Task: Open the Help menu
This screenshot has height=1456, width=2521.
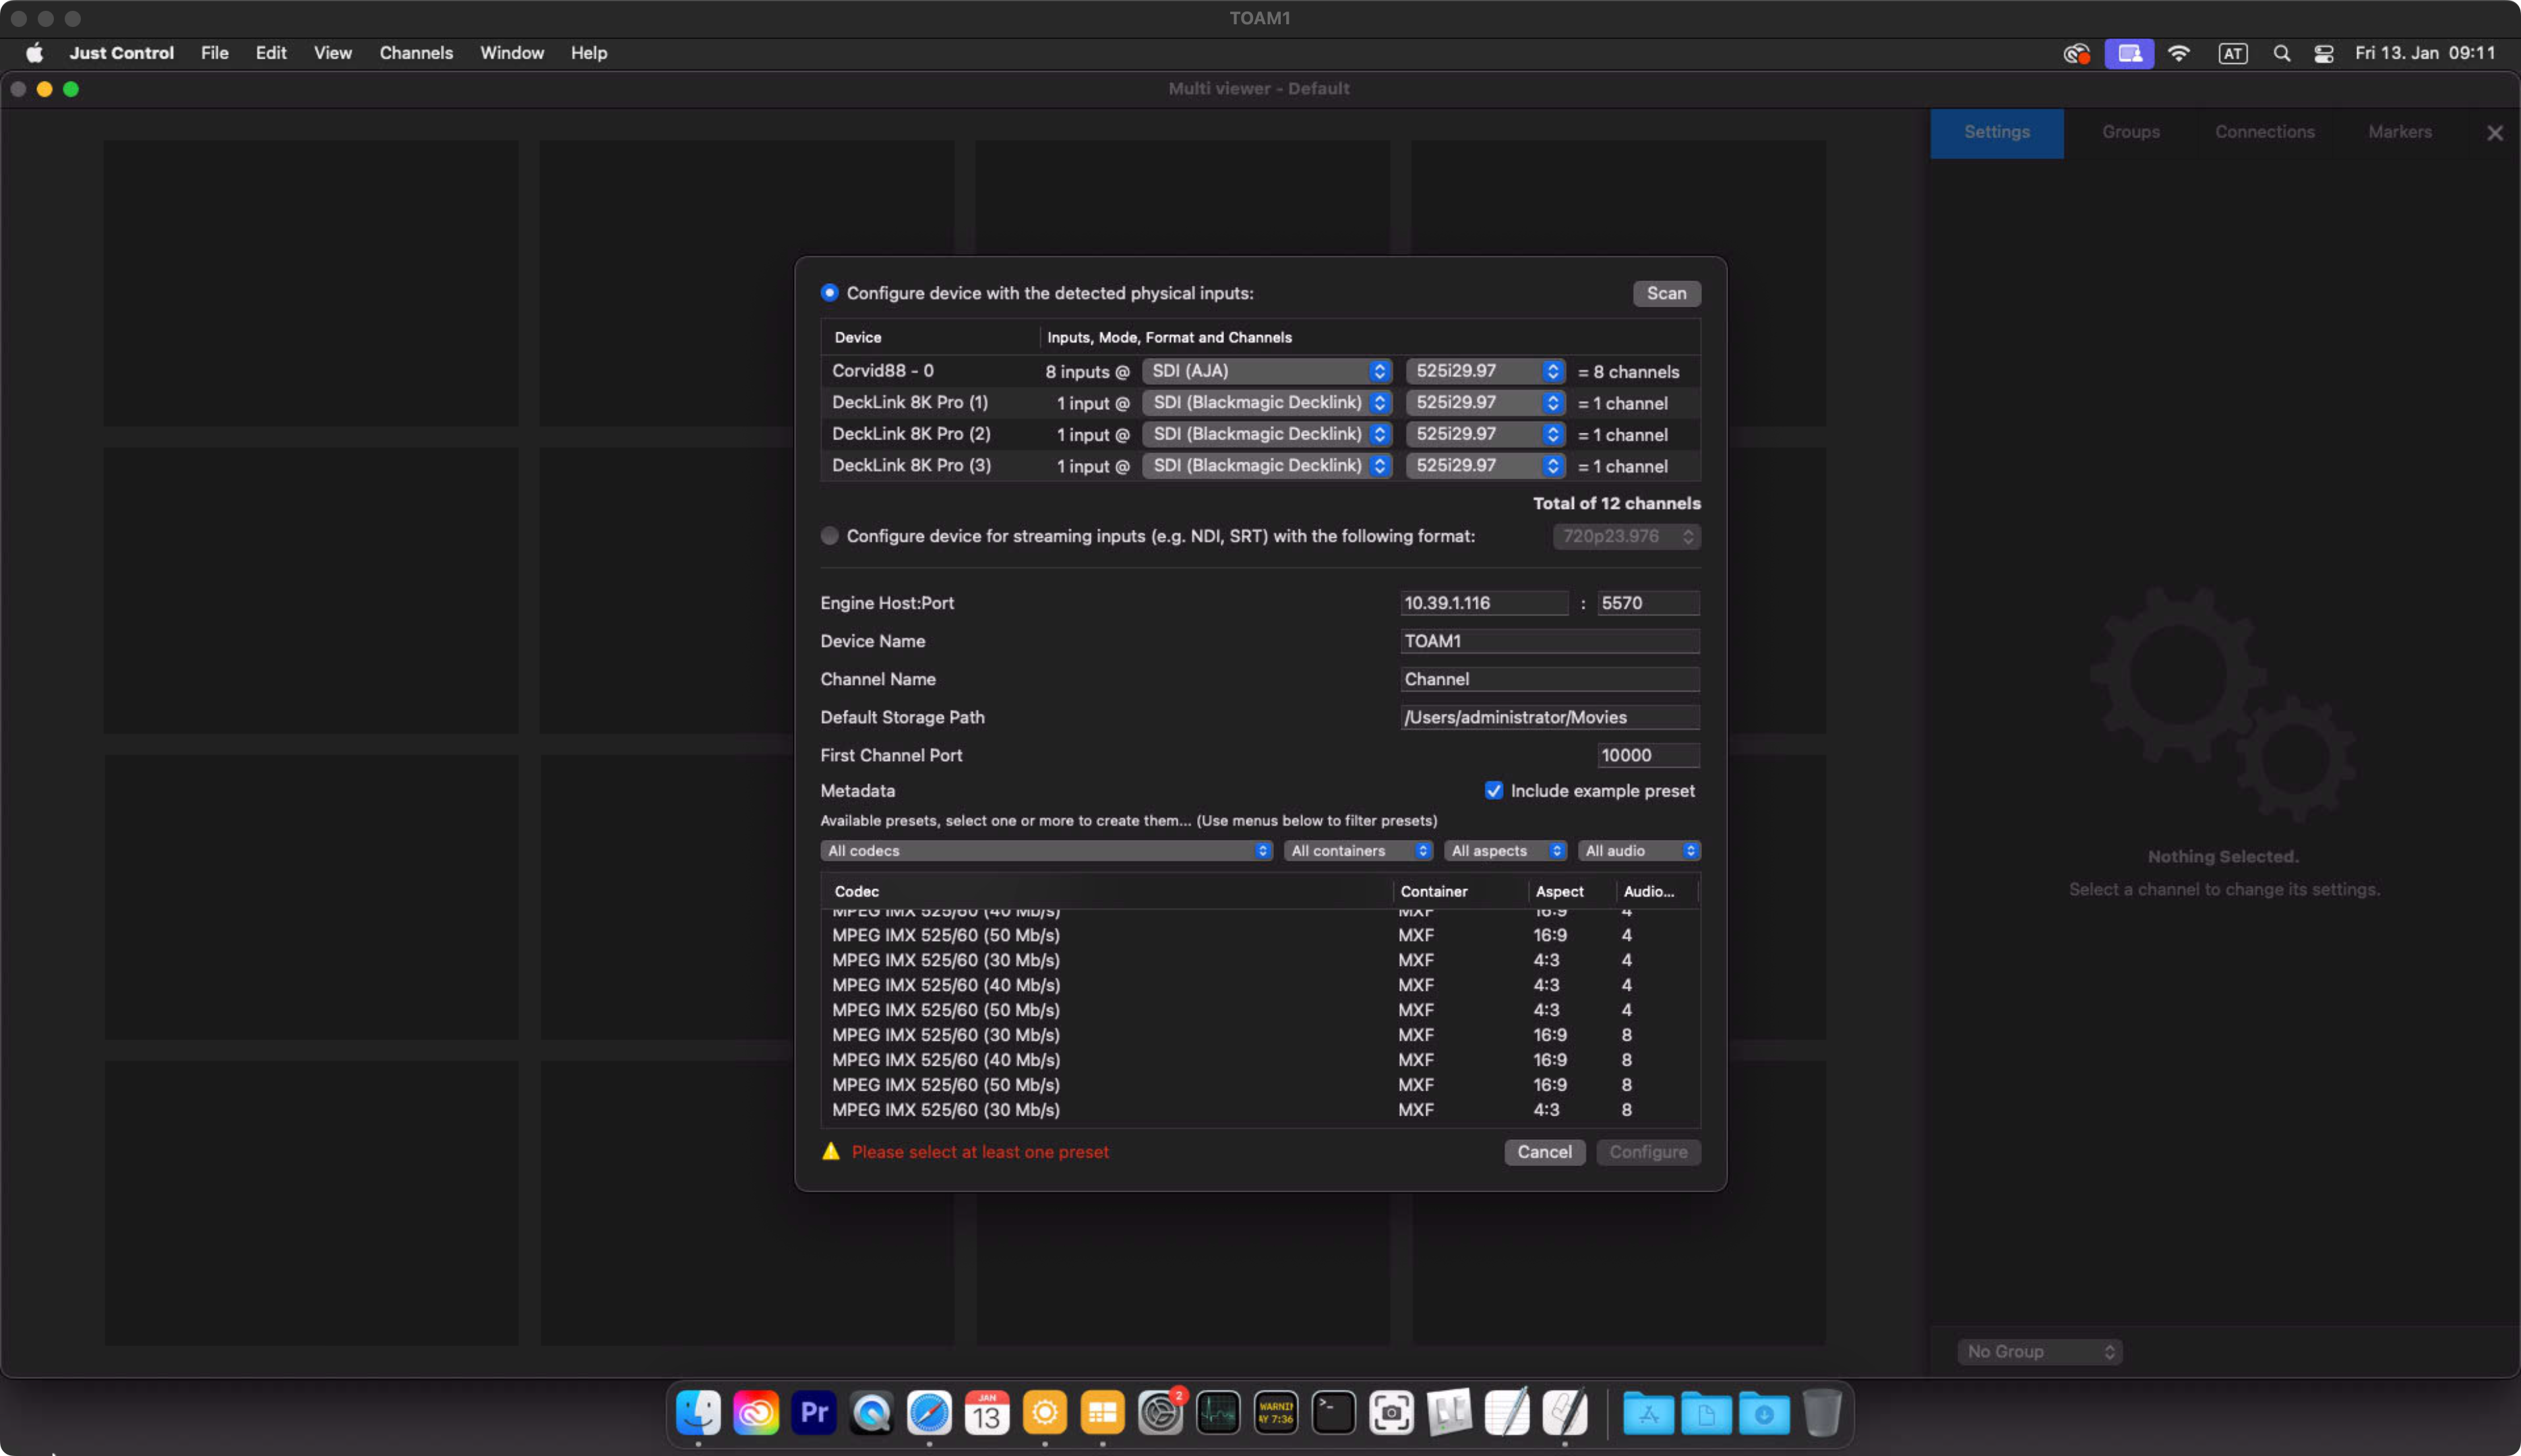Action: click(x=589, y=53)
